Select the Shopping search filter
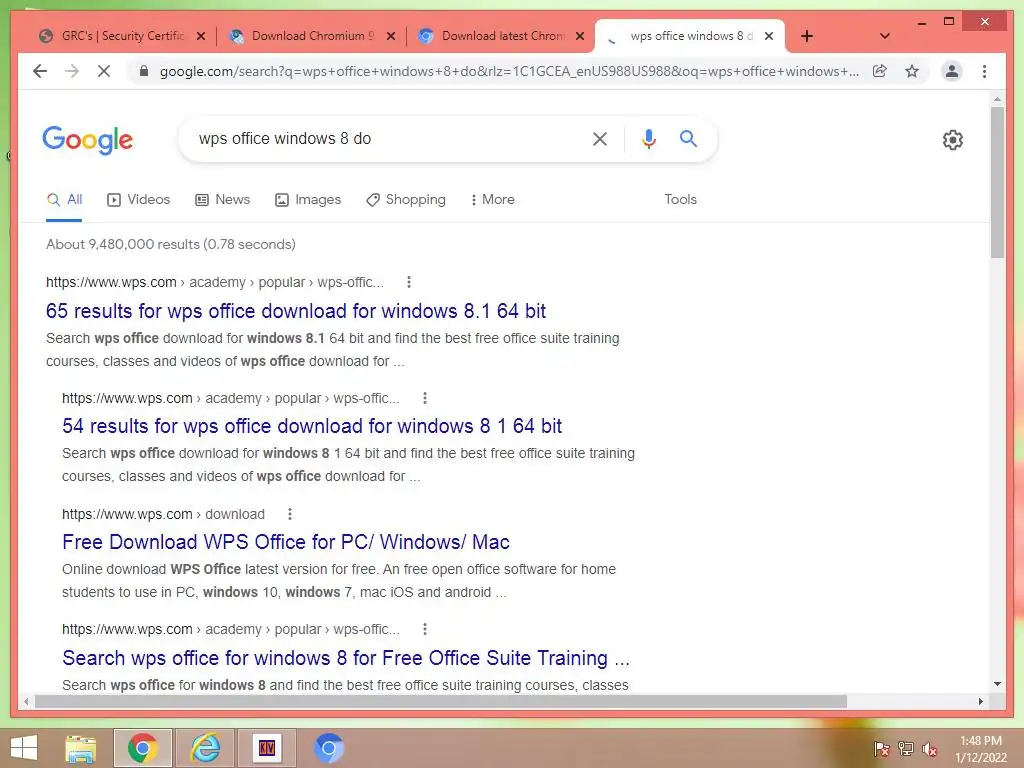The width and height of the screenshot is (1024, 768). 406,200
